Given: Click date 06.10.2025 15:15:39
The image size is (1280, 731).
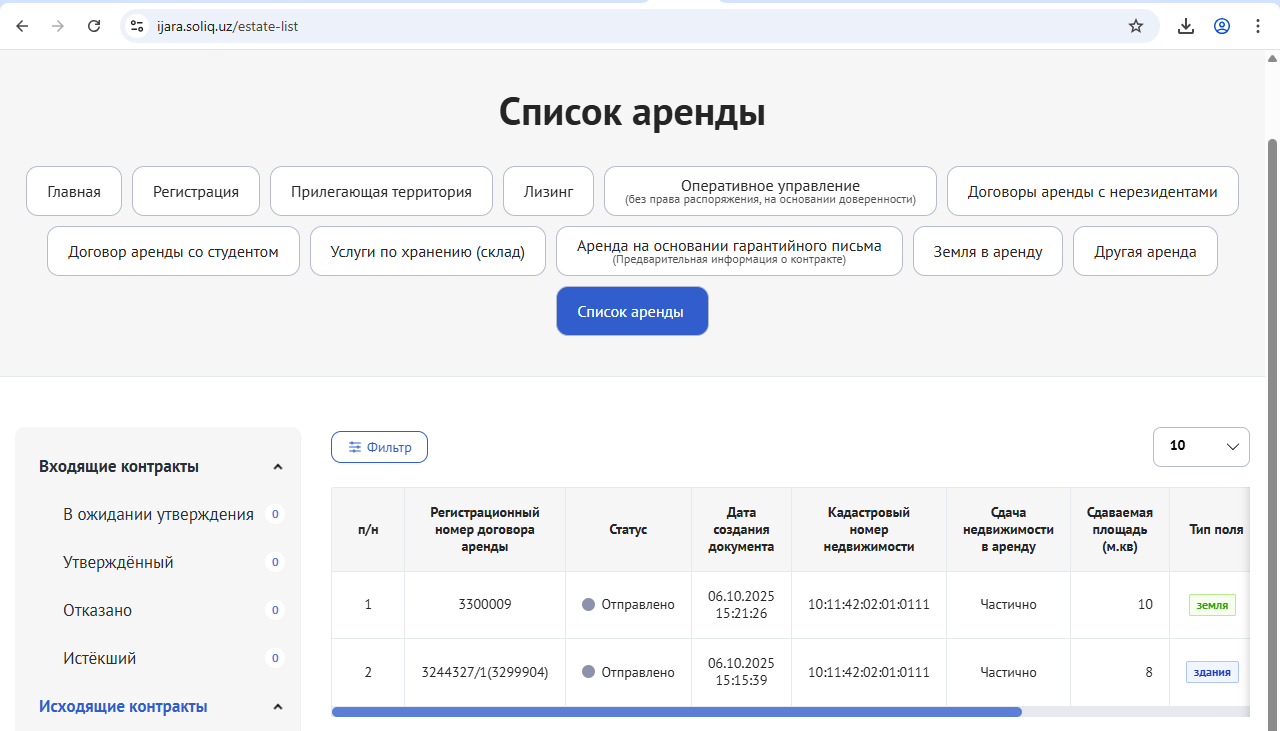Looking at the screenshot, I should click(x=741, y=672).
